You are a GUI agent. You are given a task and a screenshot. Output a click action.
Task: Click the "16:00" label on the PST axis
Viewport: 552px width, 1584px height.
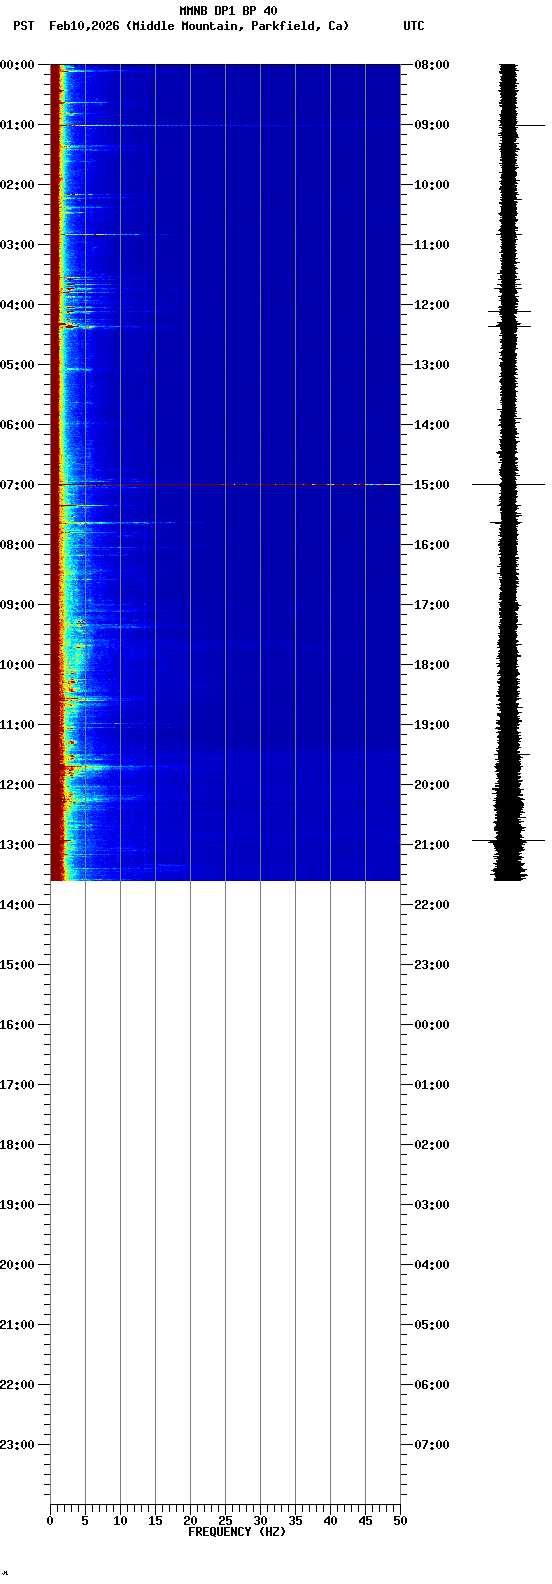pos(17,1025)
